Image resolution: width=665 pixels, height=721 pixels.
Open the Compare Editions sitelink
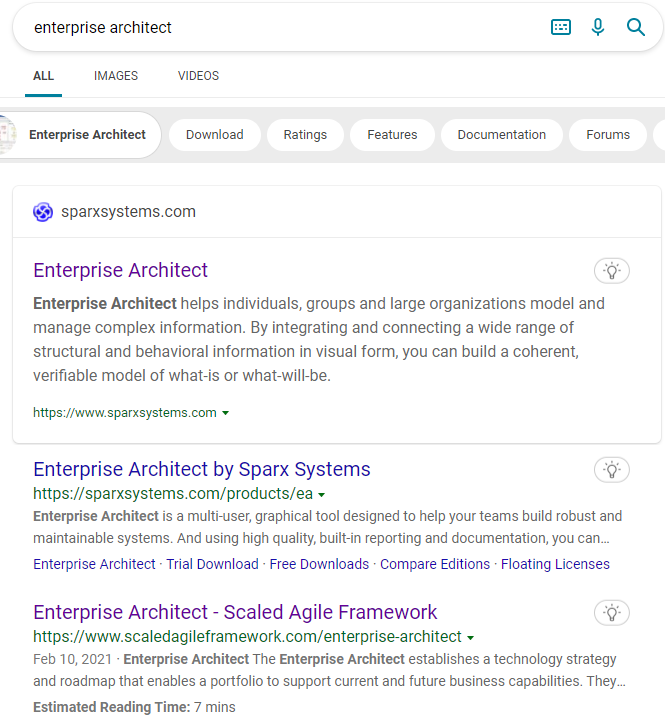435,564
